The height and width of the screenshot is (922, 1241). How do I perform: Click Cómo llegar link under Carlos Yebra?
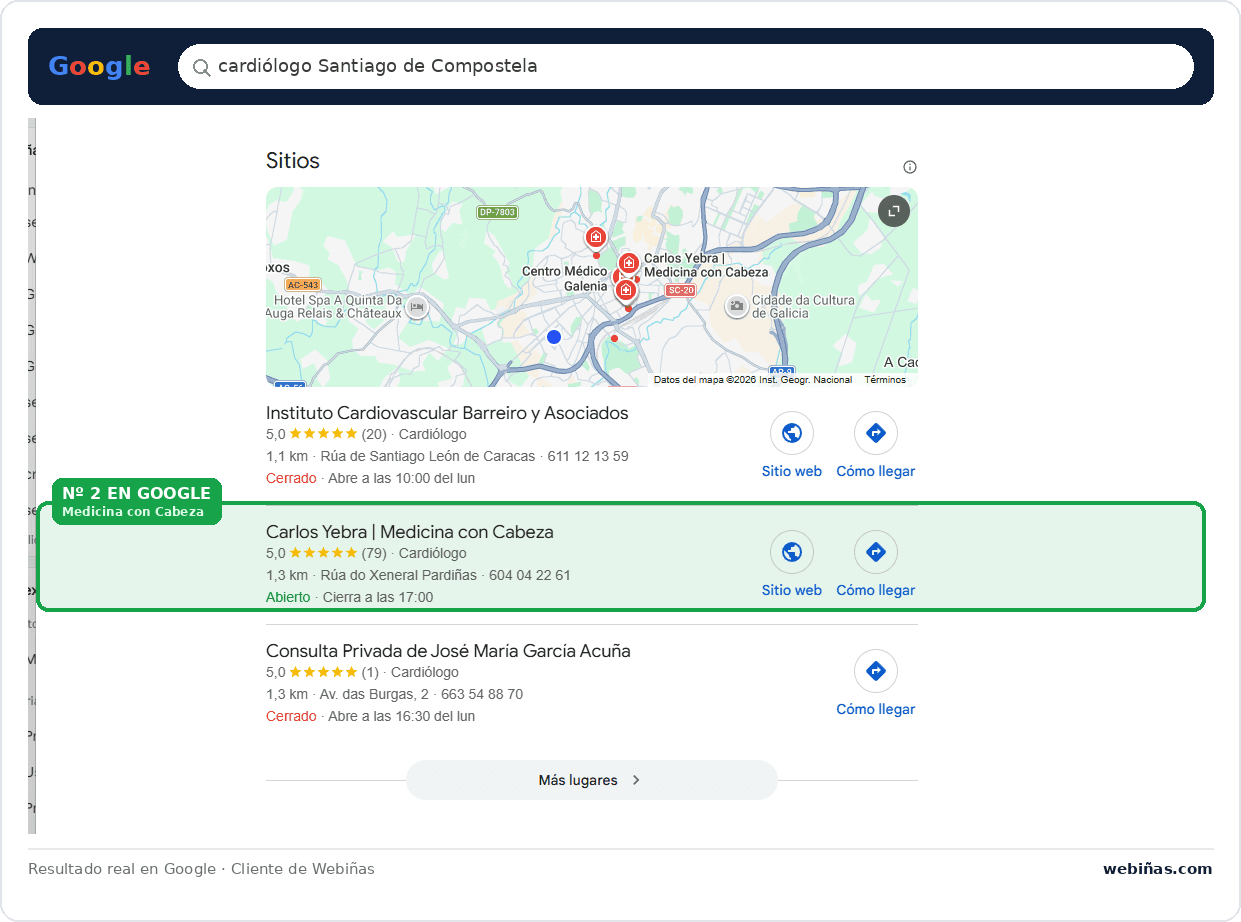point(876,590)
